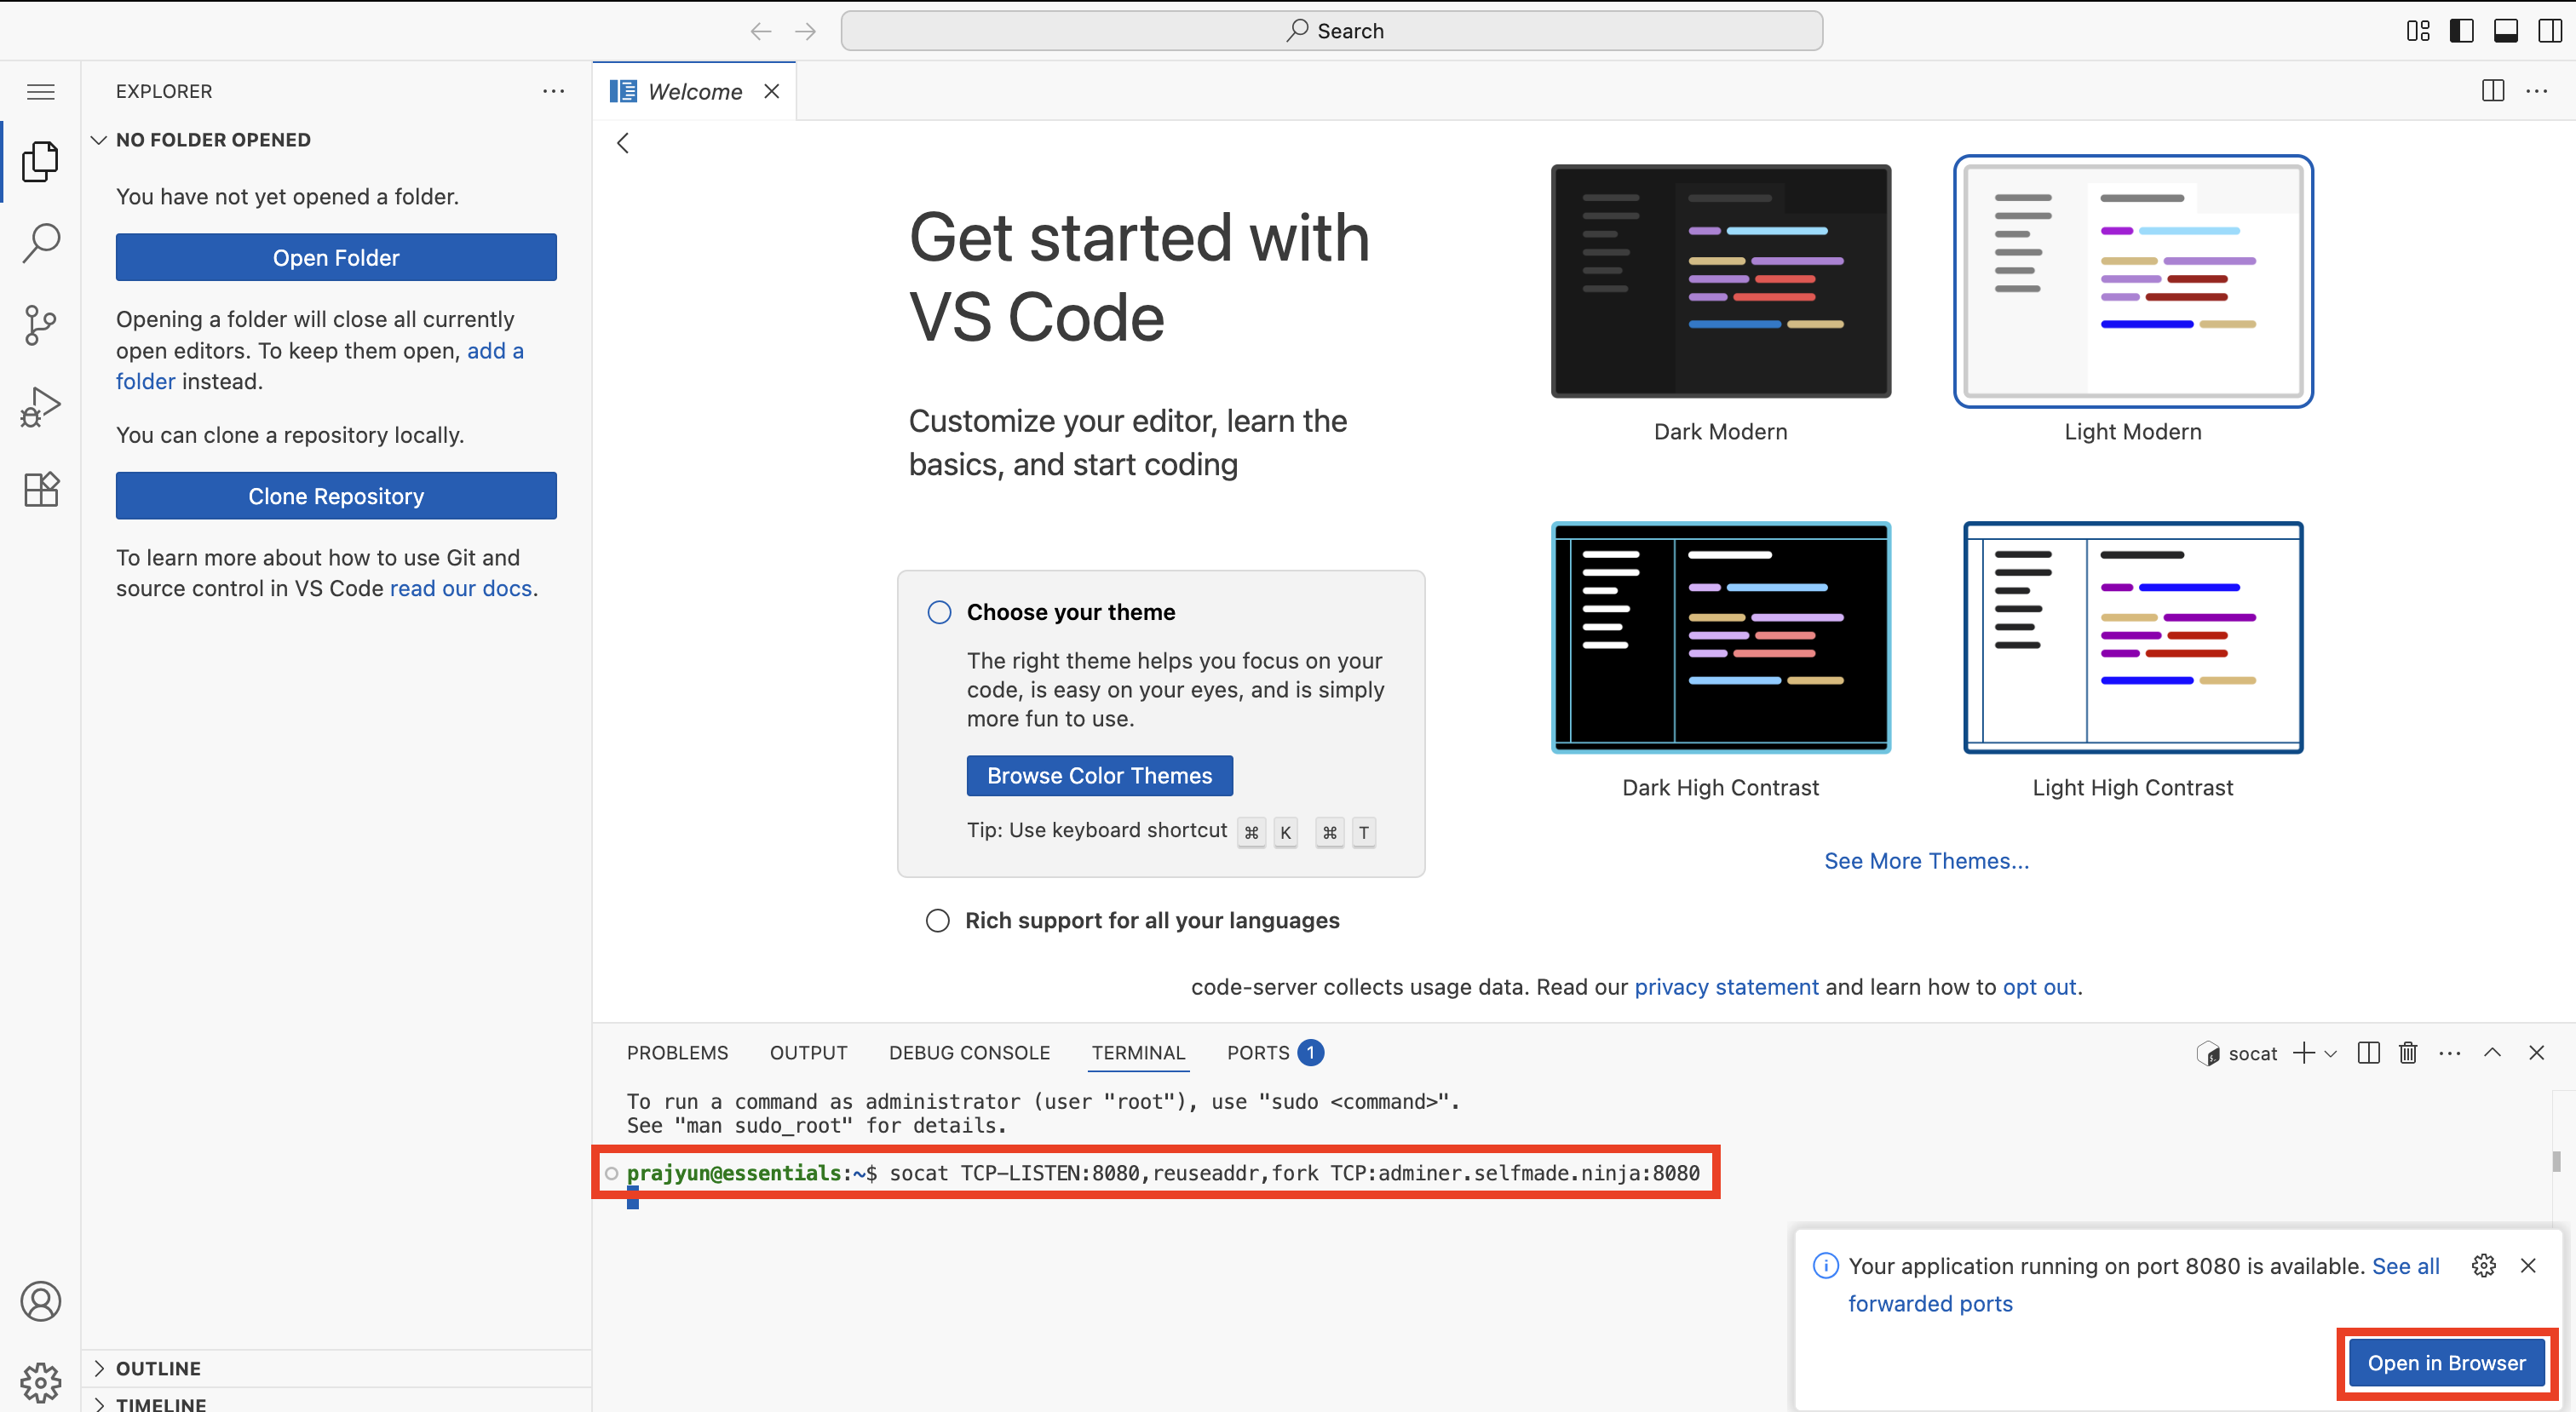Screen dimensions: 2576x1412
Task: Split the terminal panel
Action: pyautogui.click(x=2368, y=1053)
